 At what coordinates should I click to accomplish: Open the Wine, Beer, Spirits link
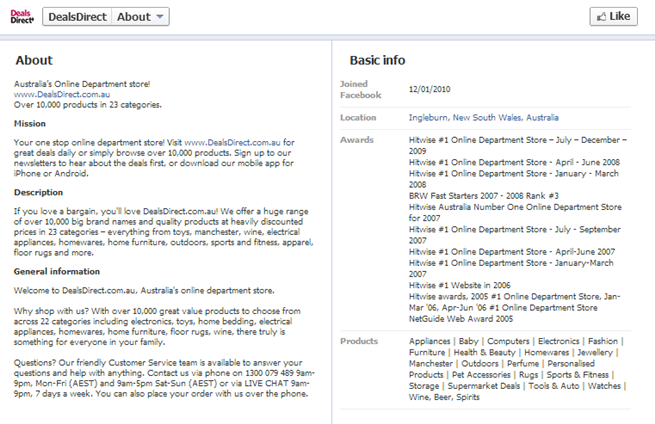point(444,398)
